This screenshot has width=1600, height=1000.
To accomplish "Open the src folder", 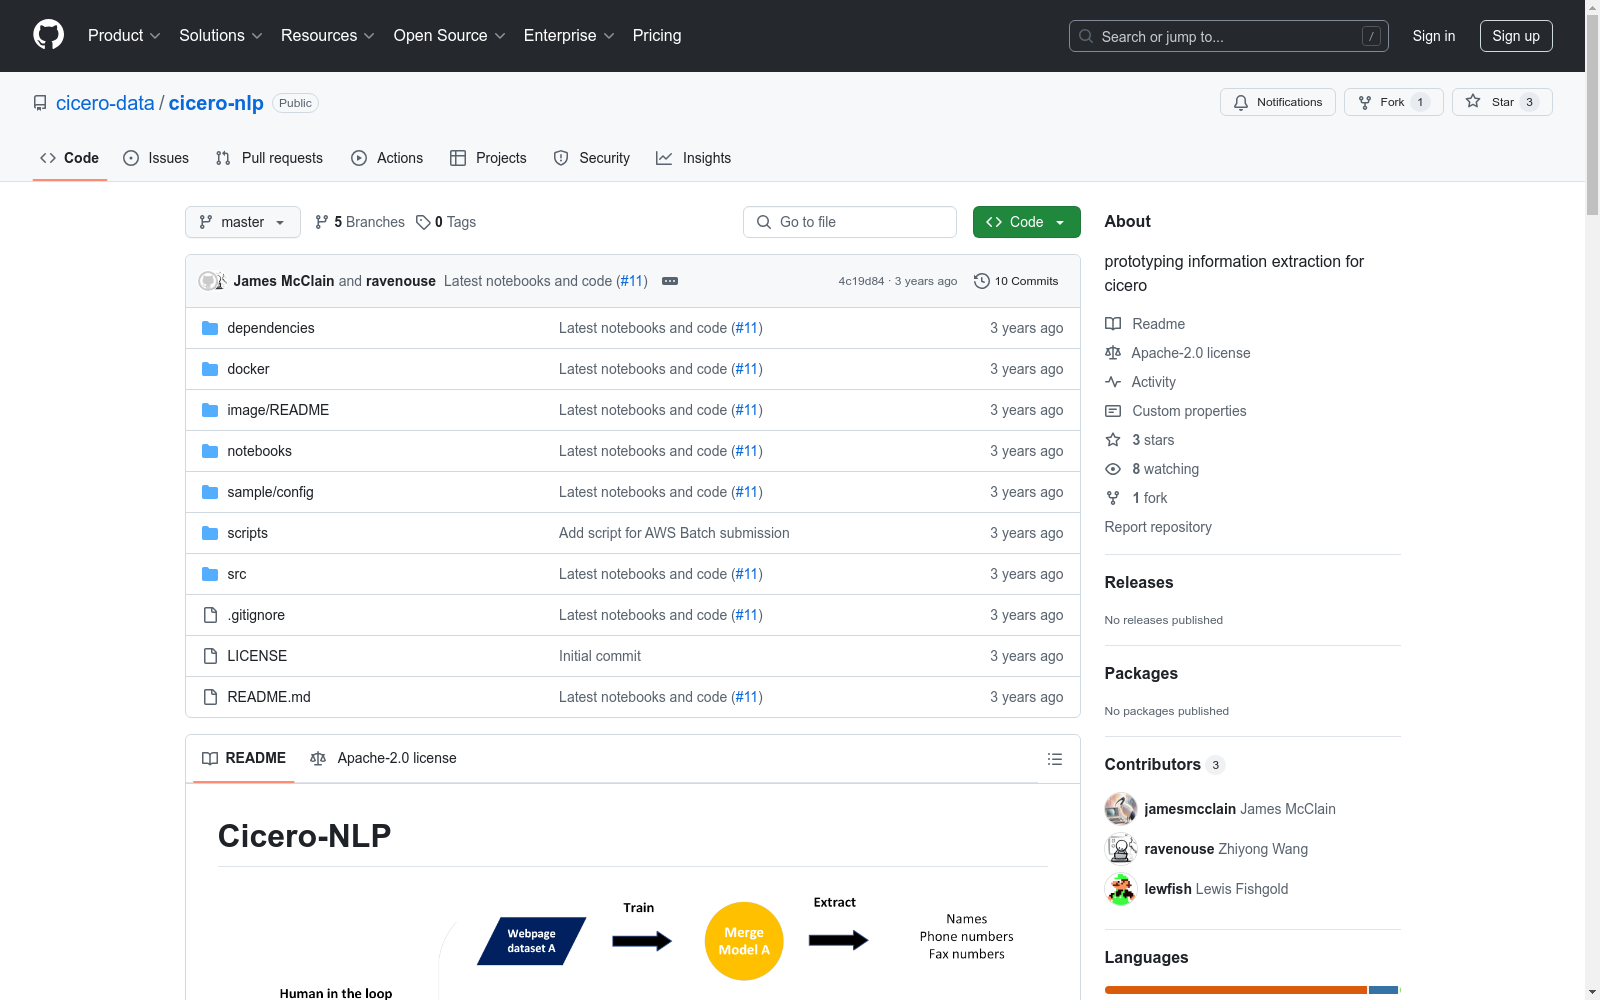I will (237, 574).
